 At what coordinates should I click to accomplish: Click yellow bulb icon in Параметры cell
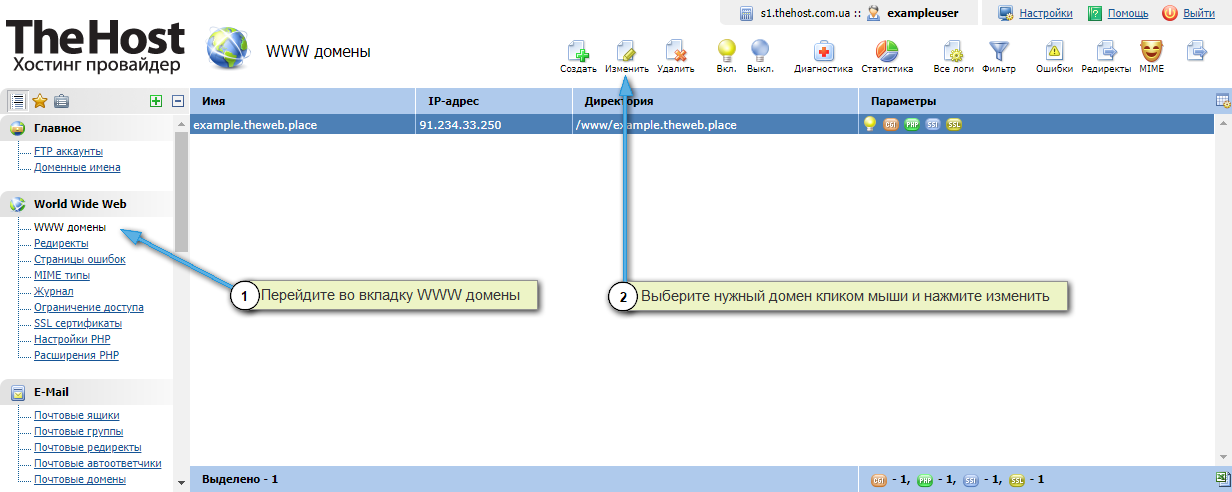[870, 125]
